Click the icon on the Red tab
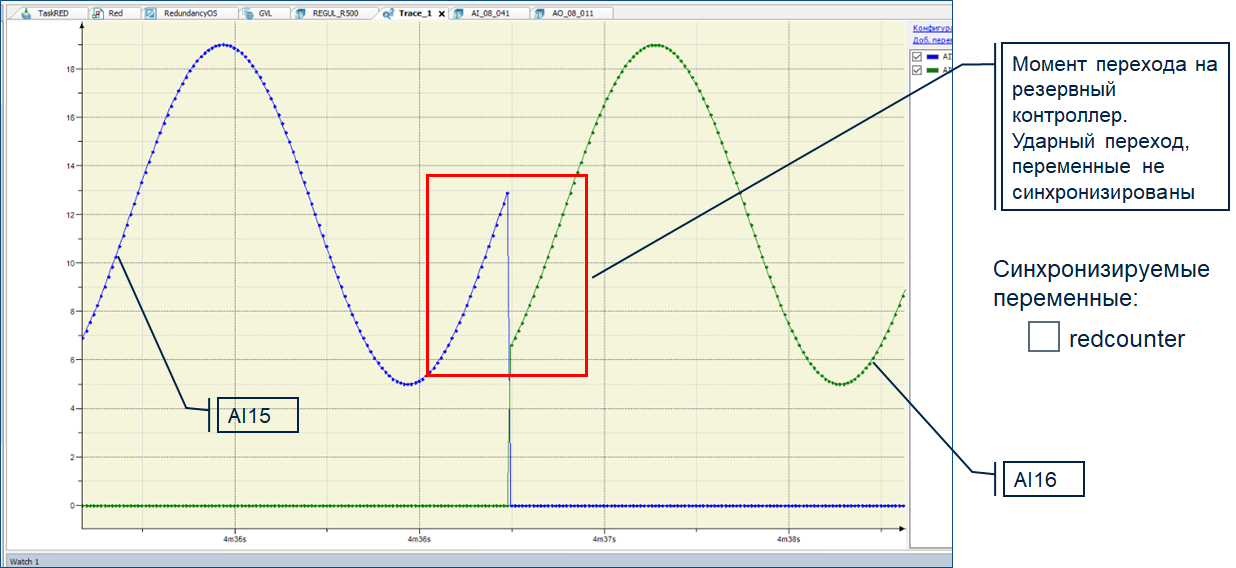The image size is (1236, 568). coord(97,14)
